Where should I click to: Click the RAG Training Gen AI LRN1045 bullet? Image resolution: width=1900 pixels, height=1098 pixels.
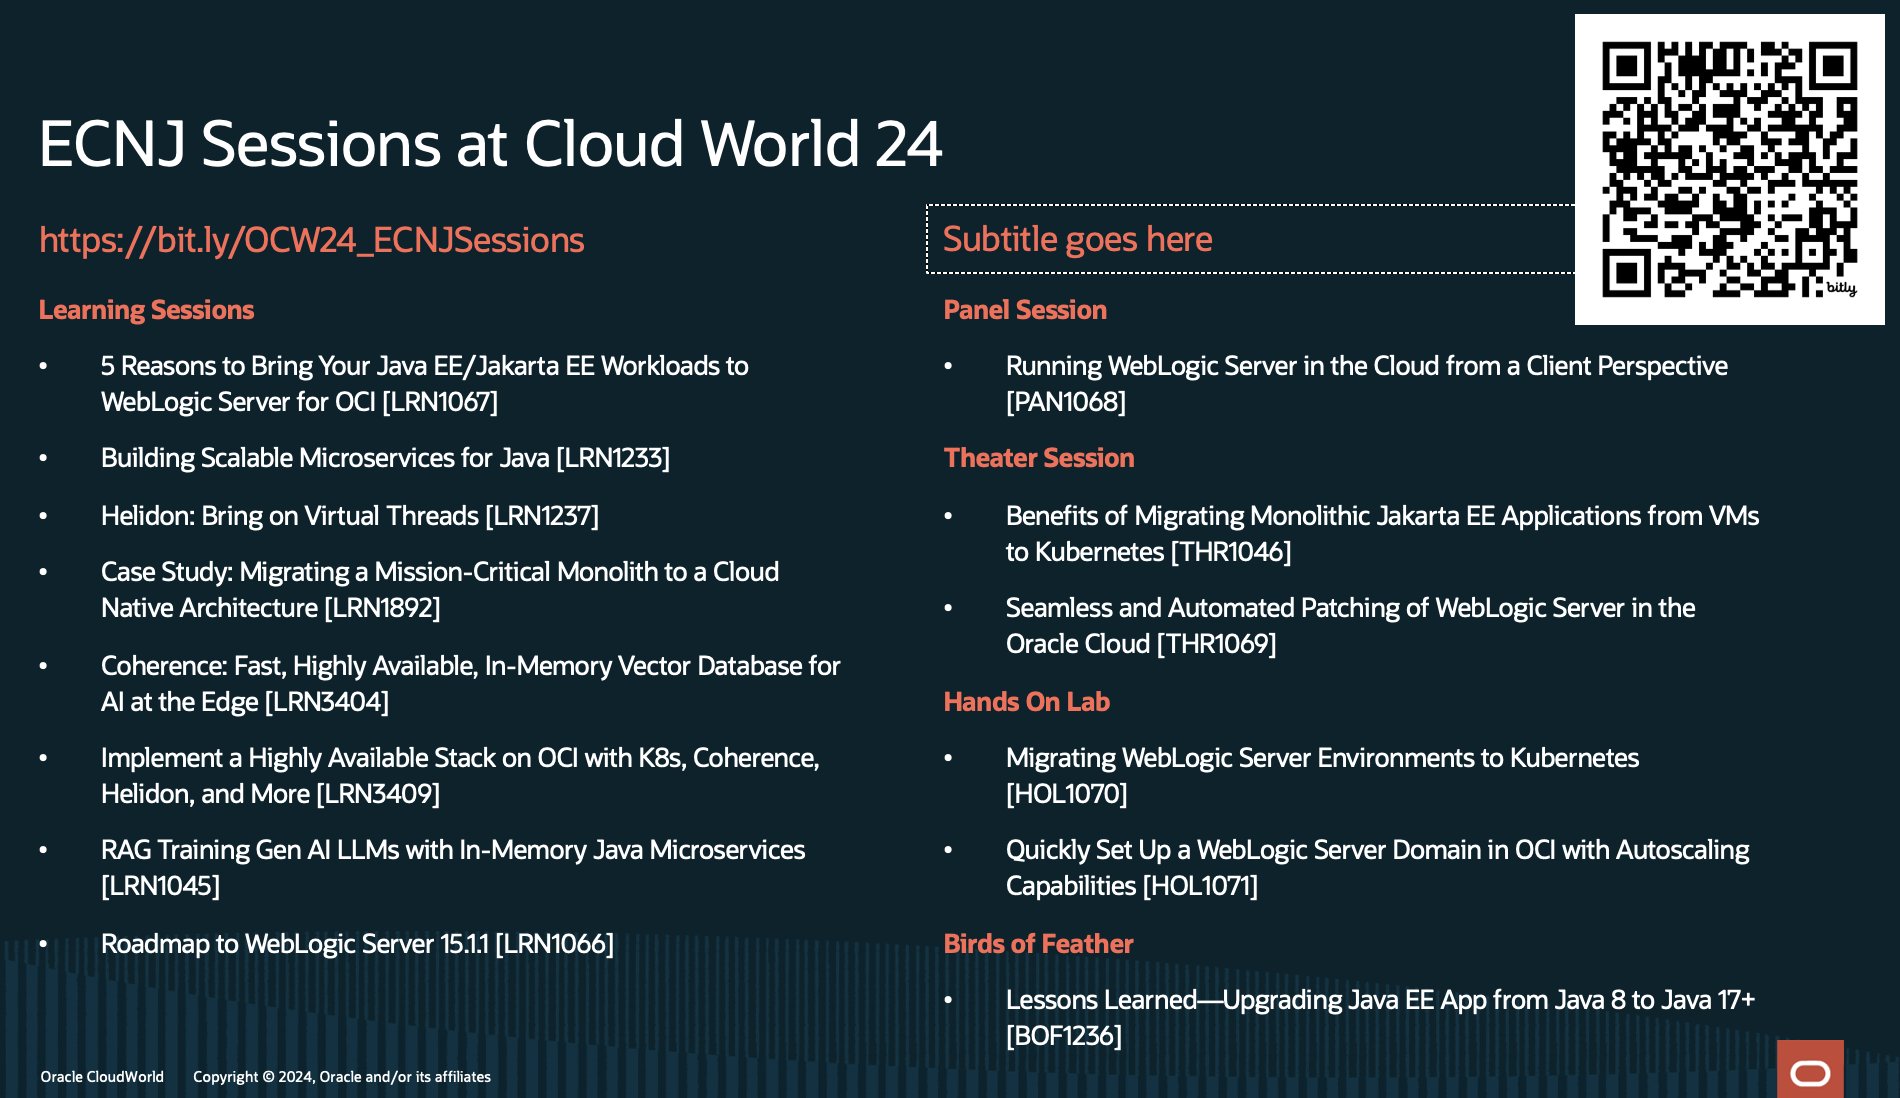[x=453, y=868]
